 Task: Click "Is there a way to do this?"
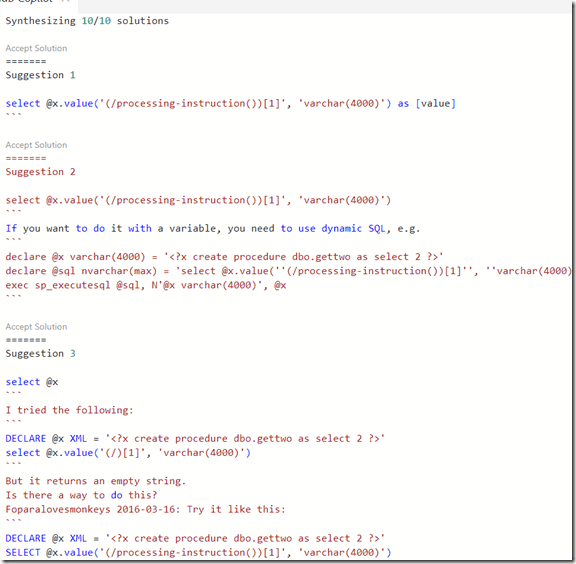81,495
